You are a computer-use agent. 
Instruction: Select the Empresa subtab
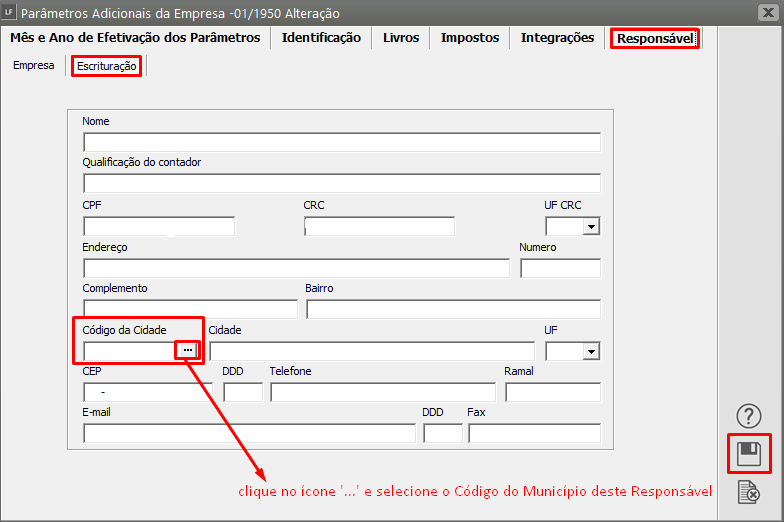(x=34, y=66)
